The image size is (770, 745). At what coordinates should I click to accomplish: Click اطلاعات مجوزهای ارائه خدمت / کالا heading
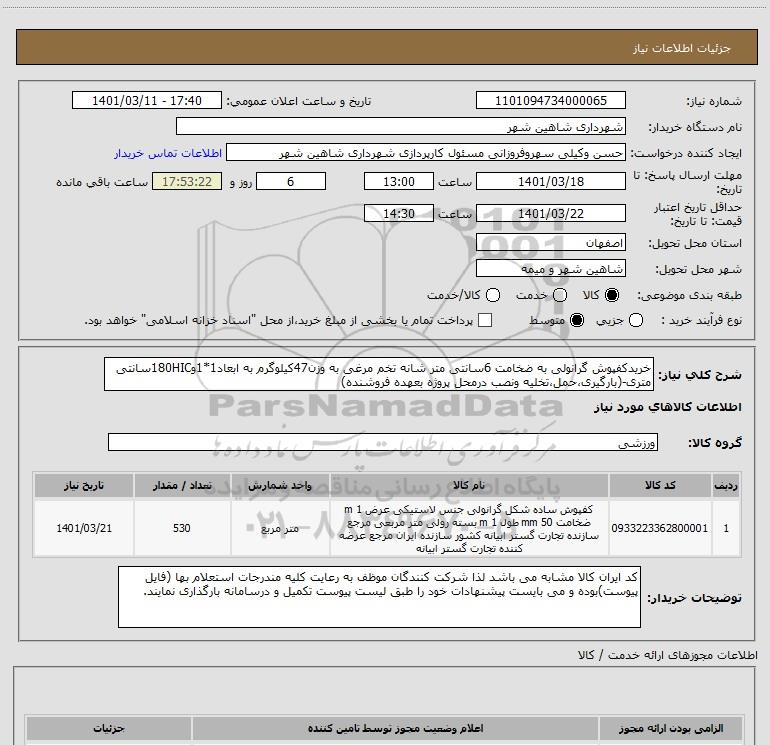pyautogui.click(x=667, y=655)
